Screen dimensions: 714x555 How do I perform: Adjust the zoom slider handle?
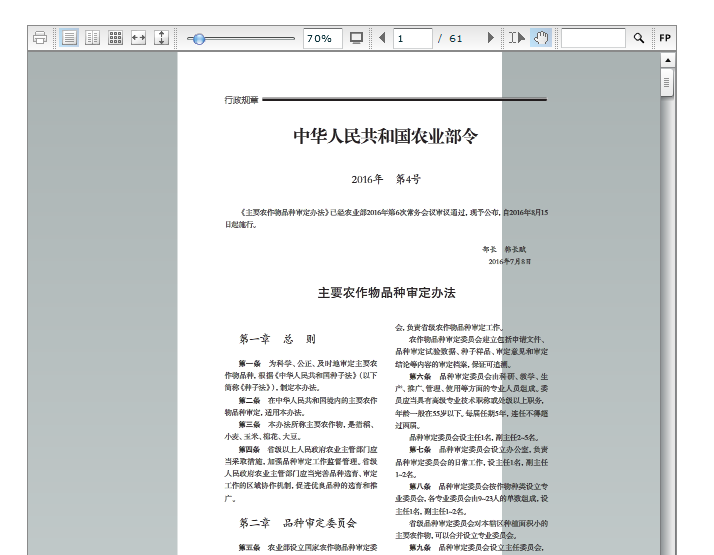point(199,39)
